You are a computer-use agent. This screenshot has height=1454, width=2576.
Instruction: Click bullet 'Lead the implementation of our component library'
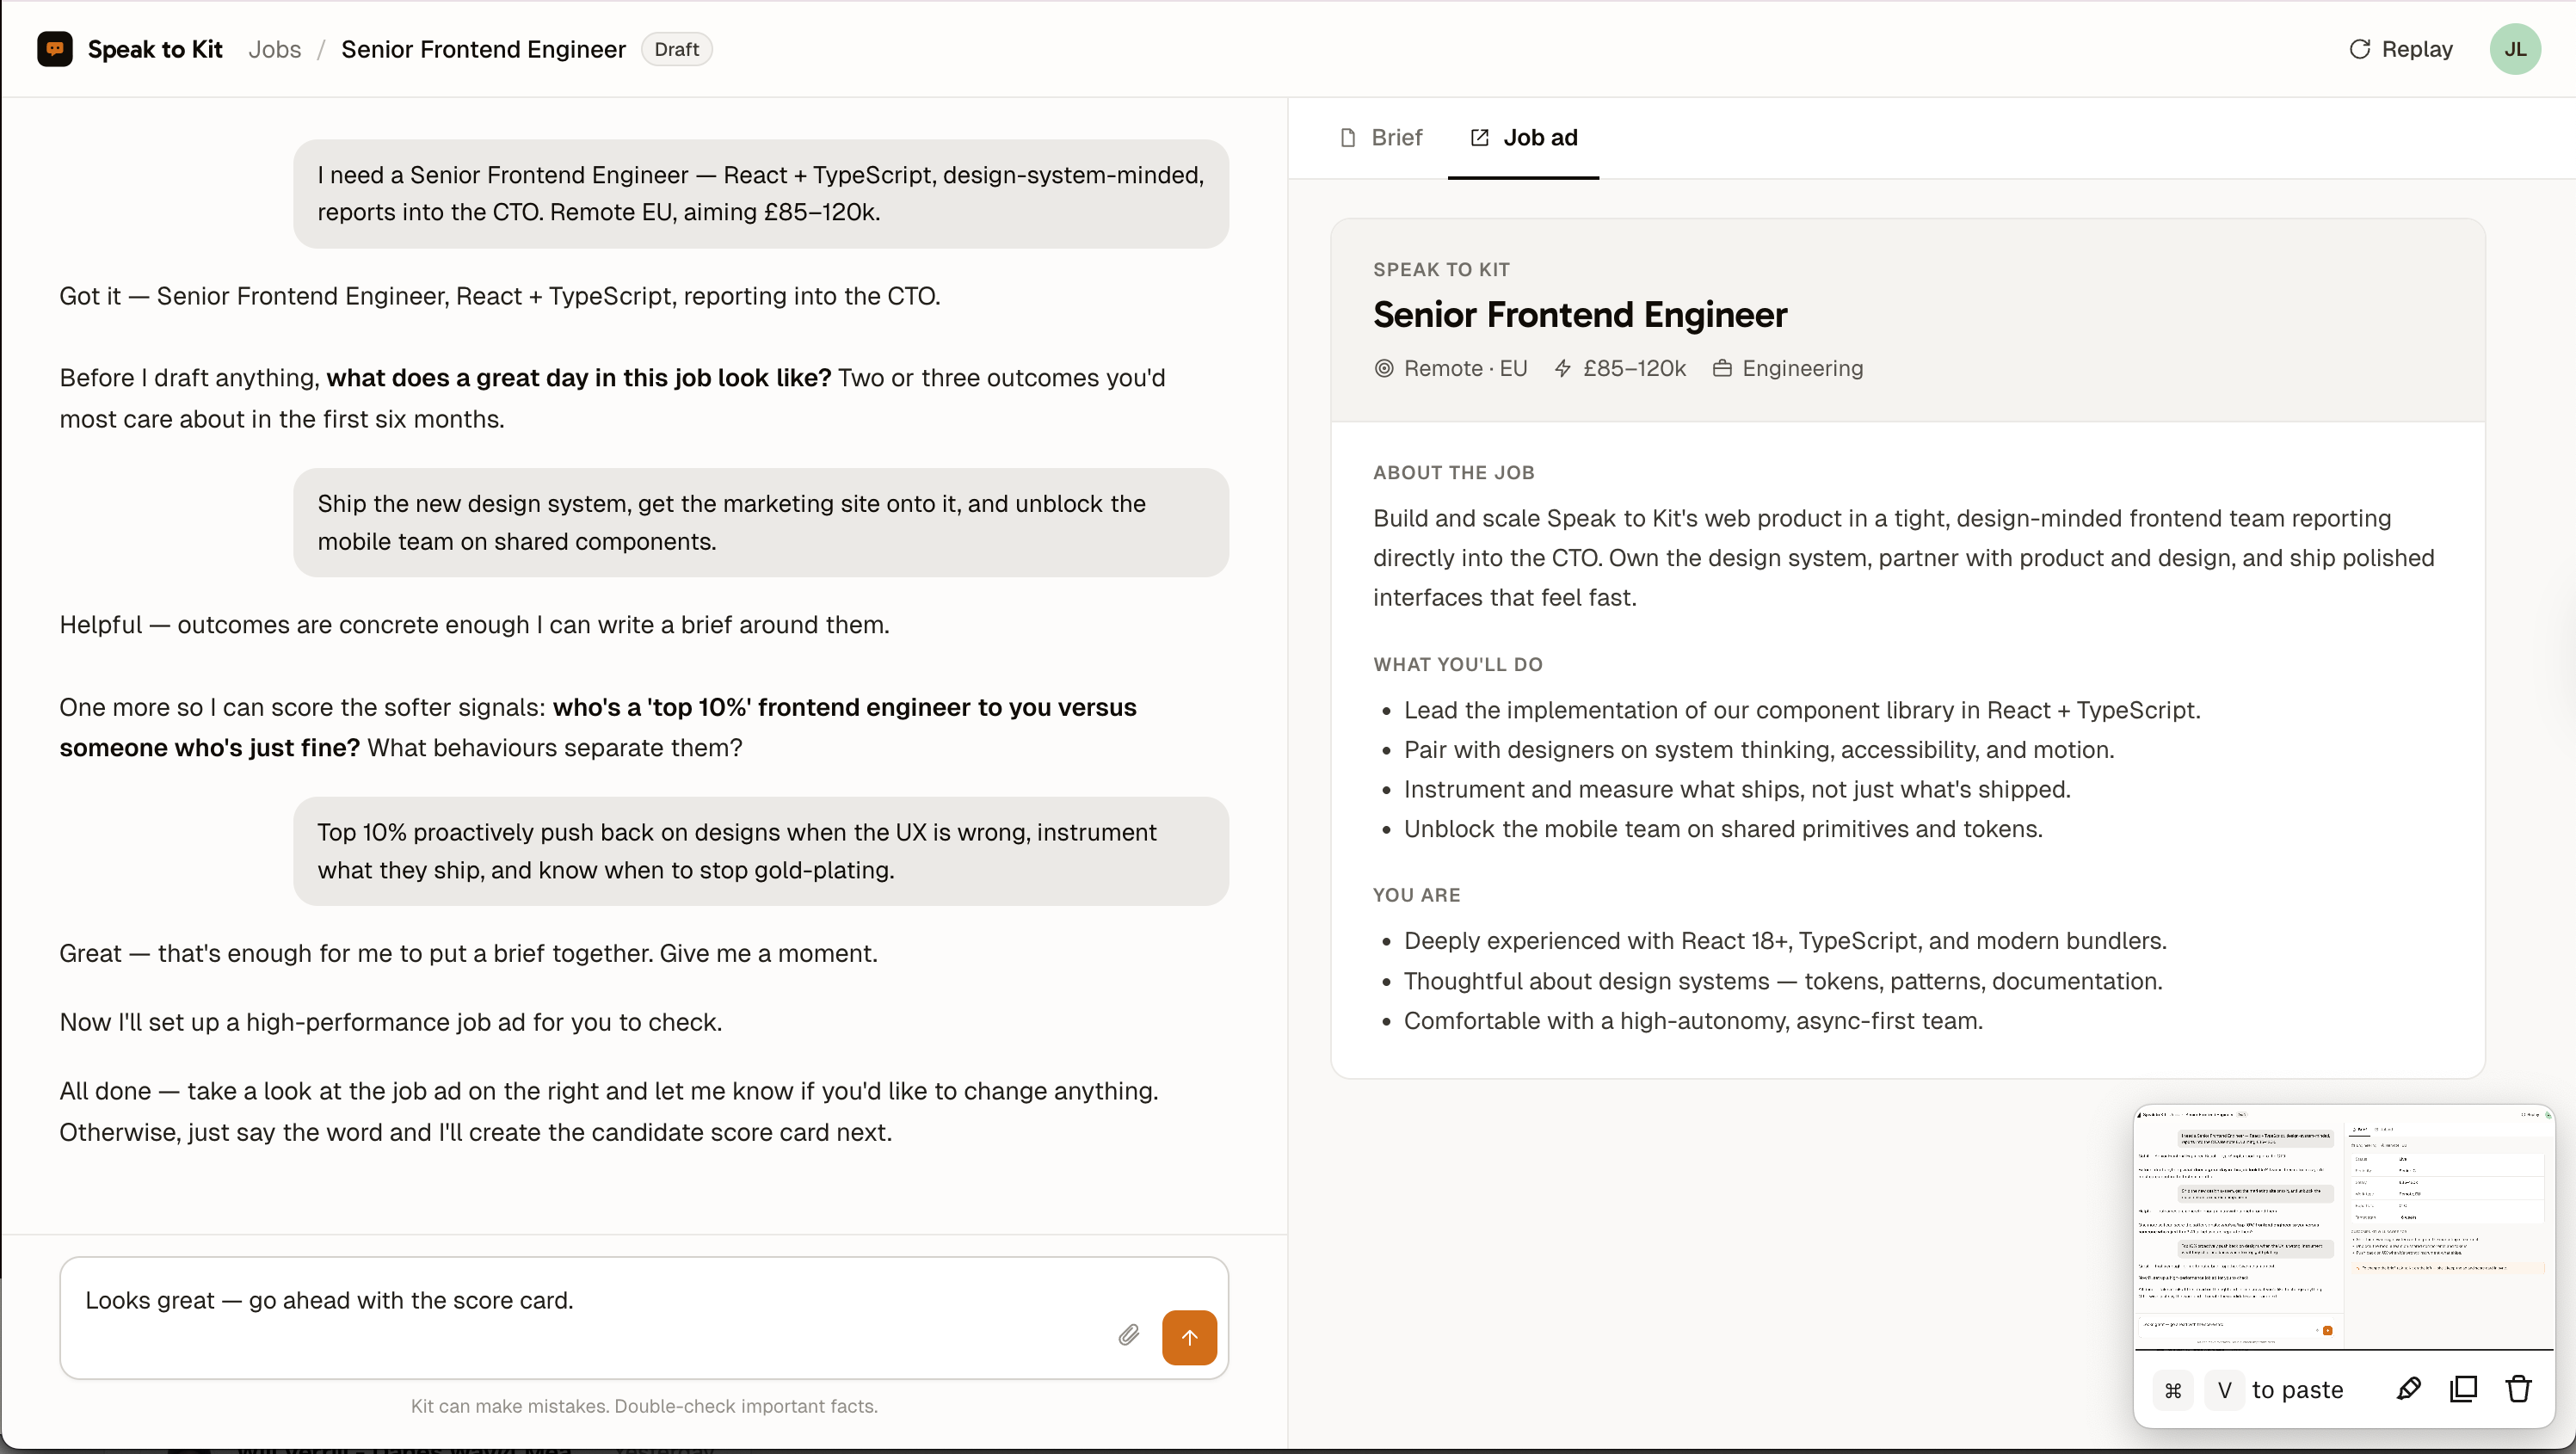click(x=1802, y=710)
